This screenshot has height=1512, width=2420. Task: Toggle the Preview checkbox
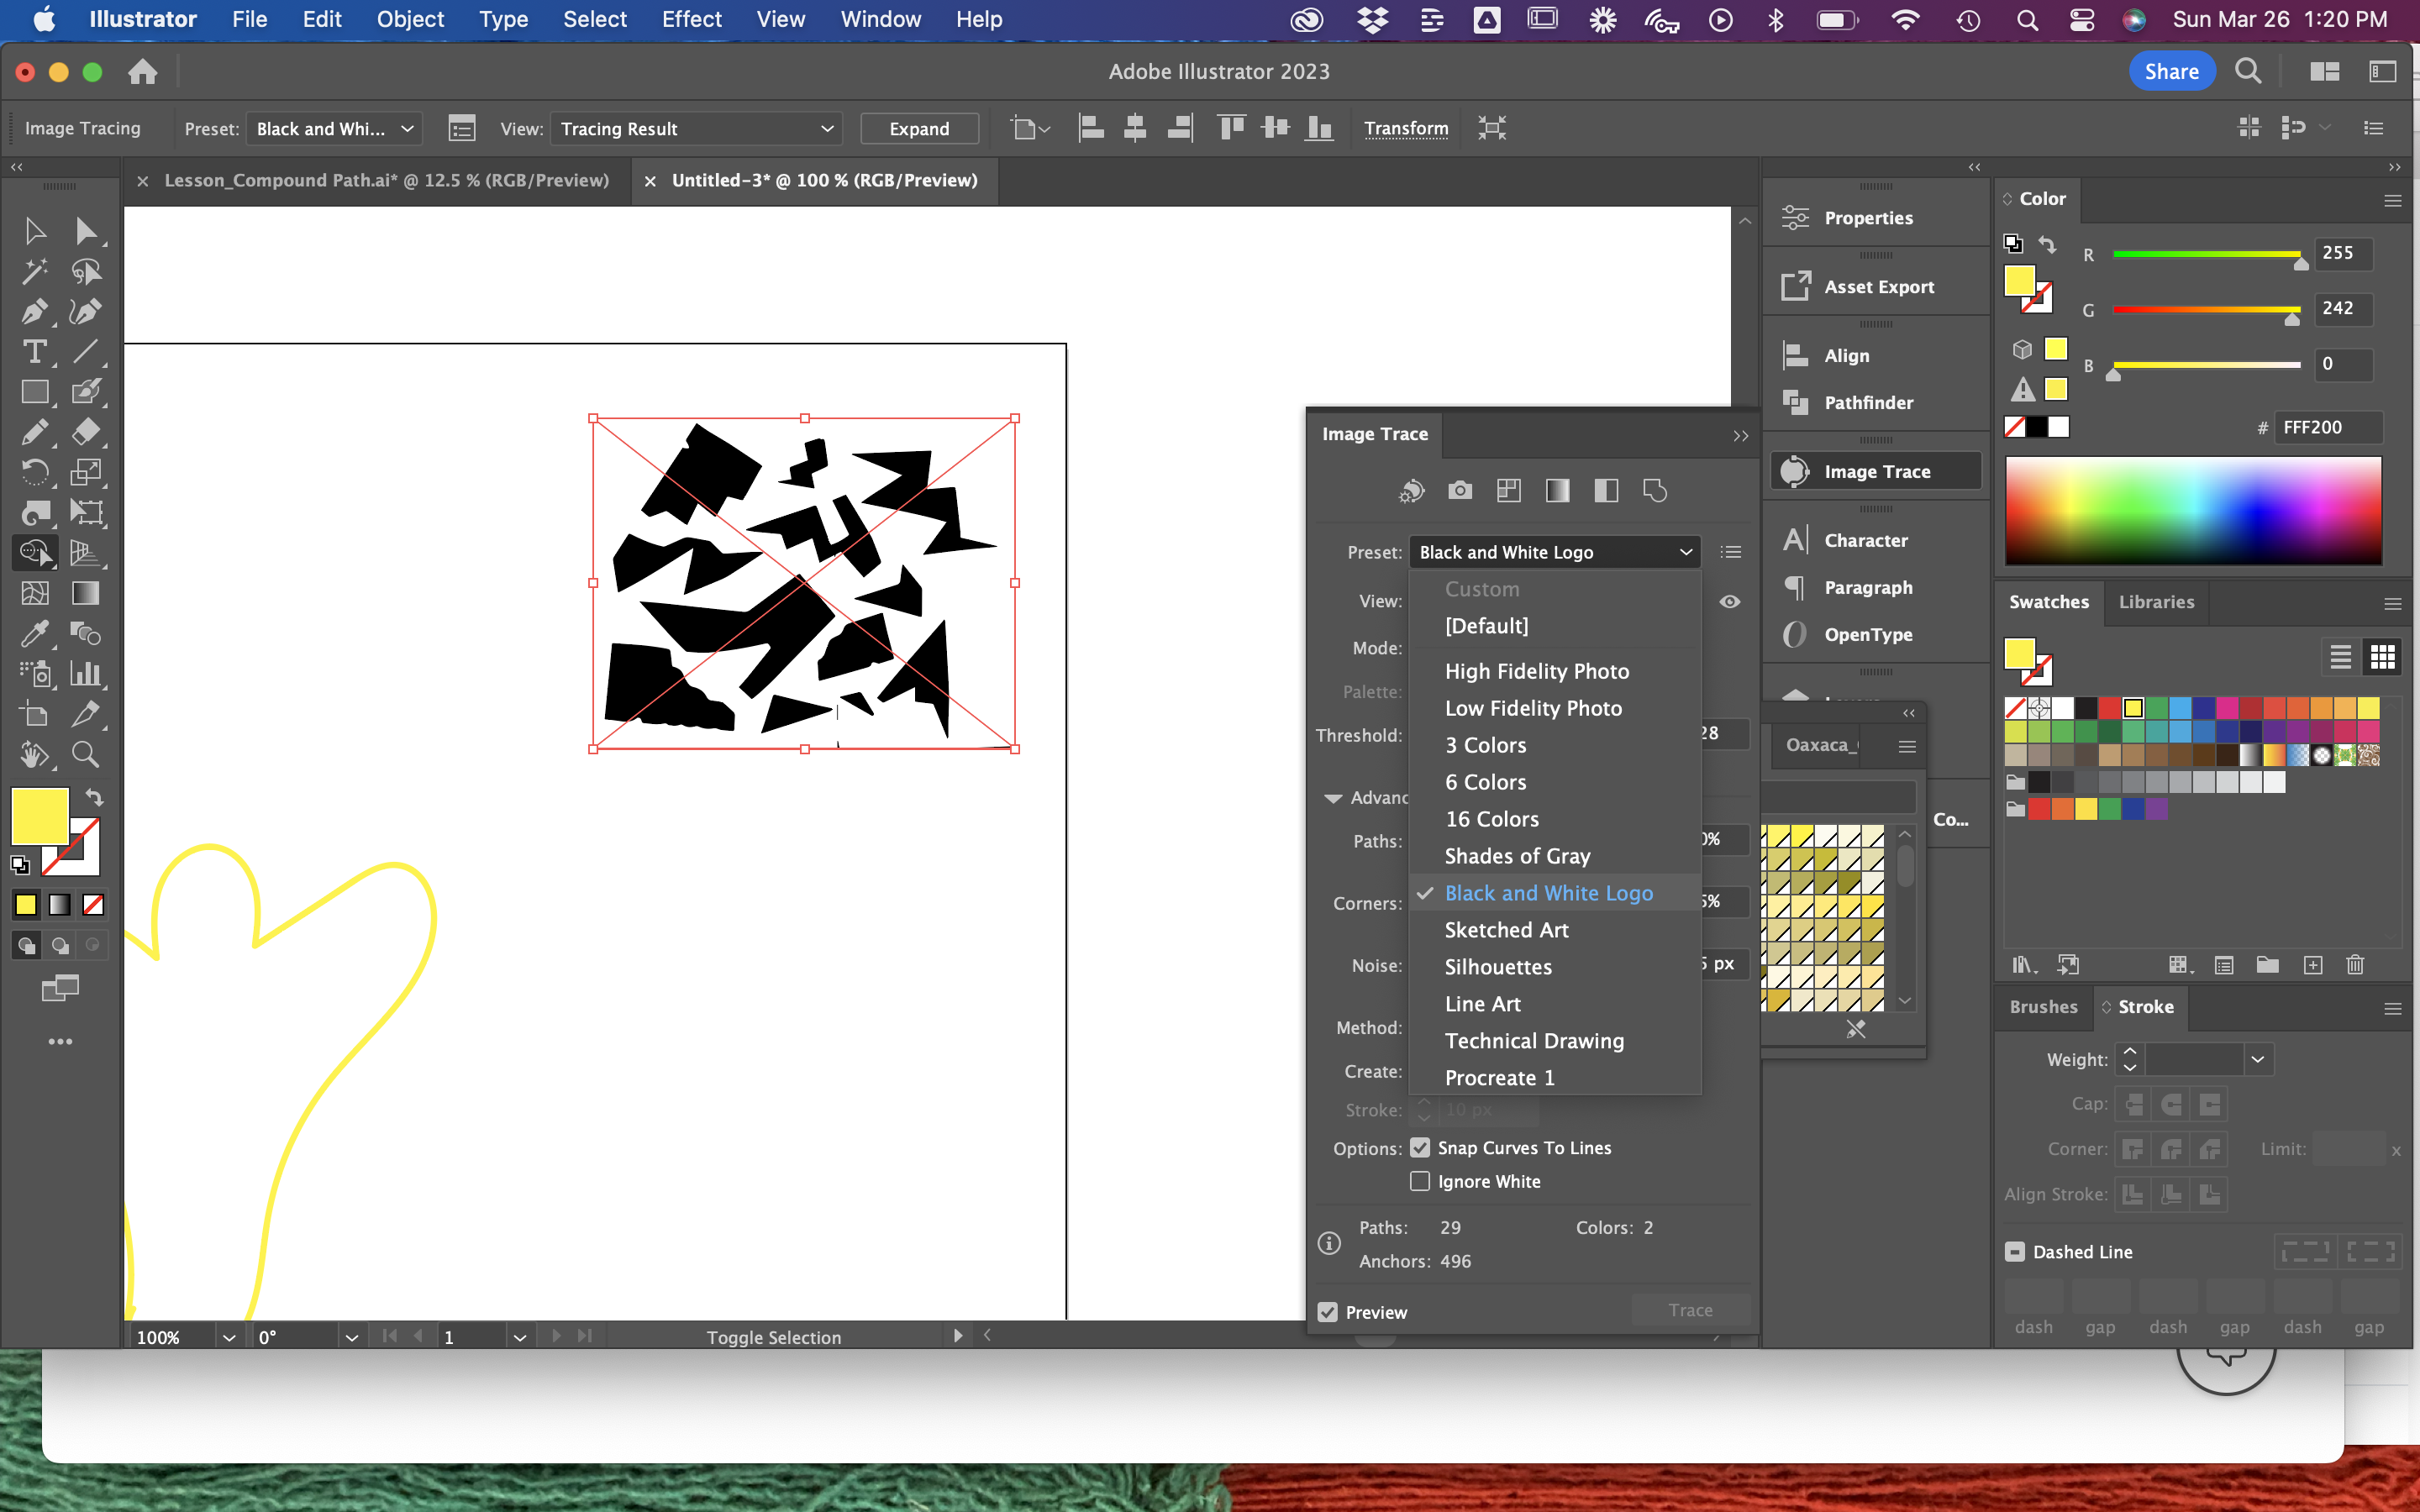pos(1328,1312)
